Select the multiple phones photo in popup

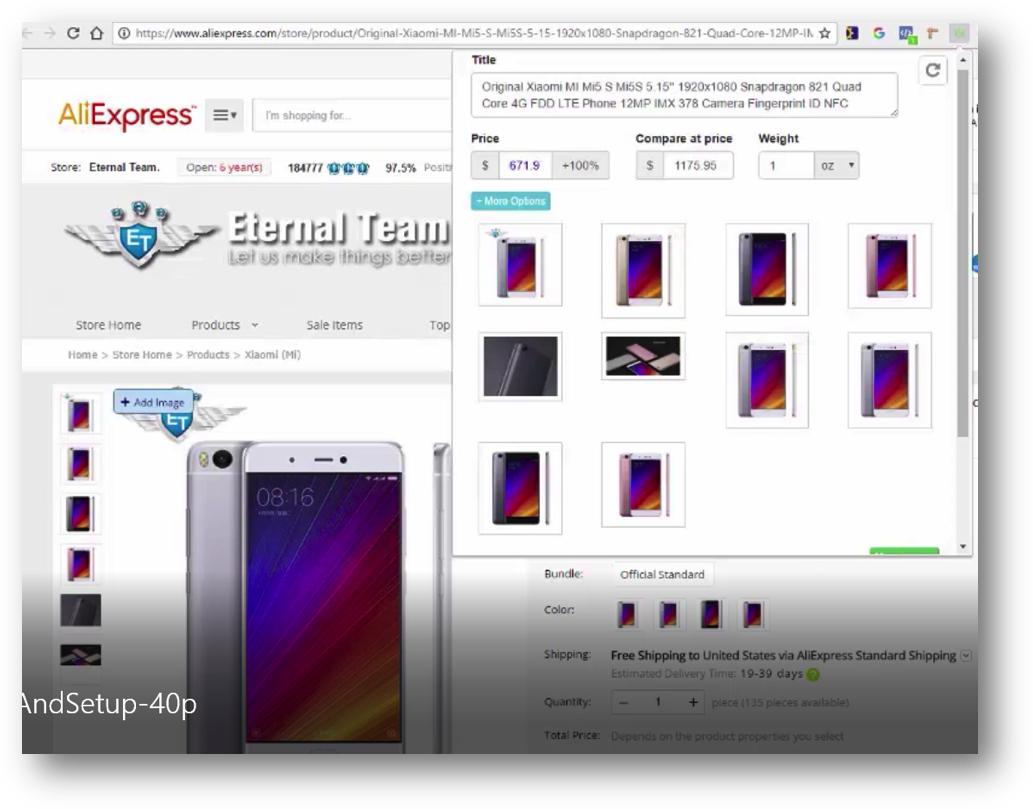(643, 356)
